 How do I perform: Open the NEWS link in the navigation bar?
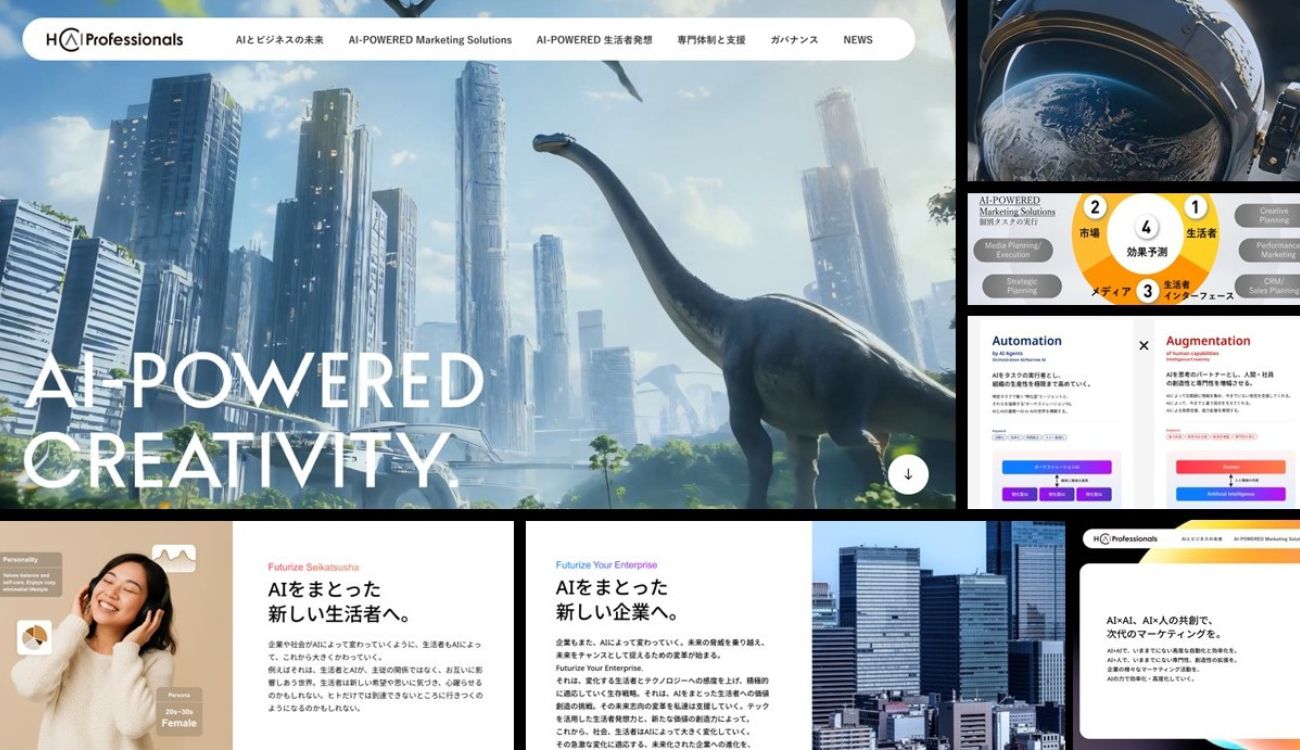point(858,40)
